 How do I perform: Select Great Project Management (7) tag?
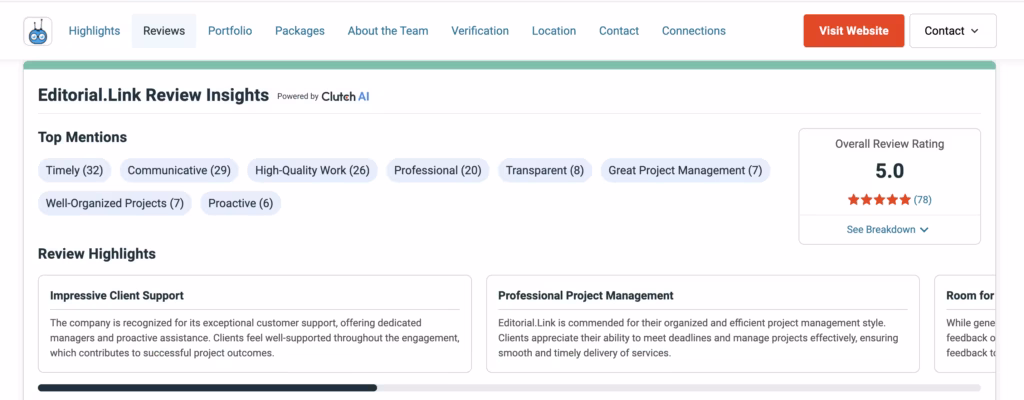[x=685, y=171]
